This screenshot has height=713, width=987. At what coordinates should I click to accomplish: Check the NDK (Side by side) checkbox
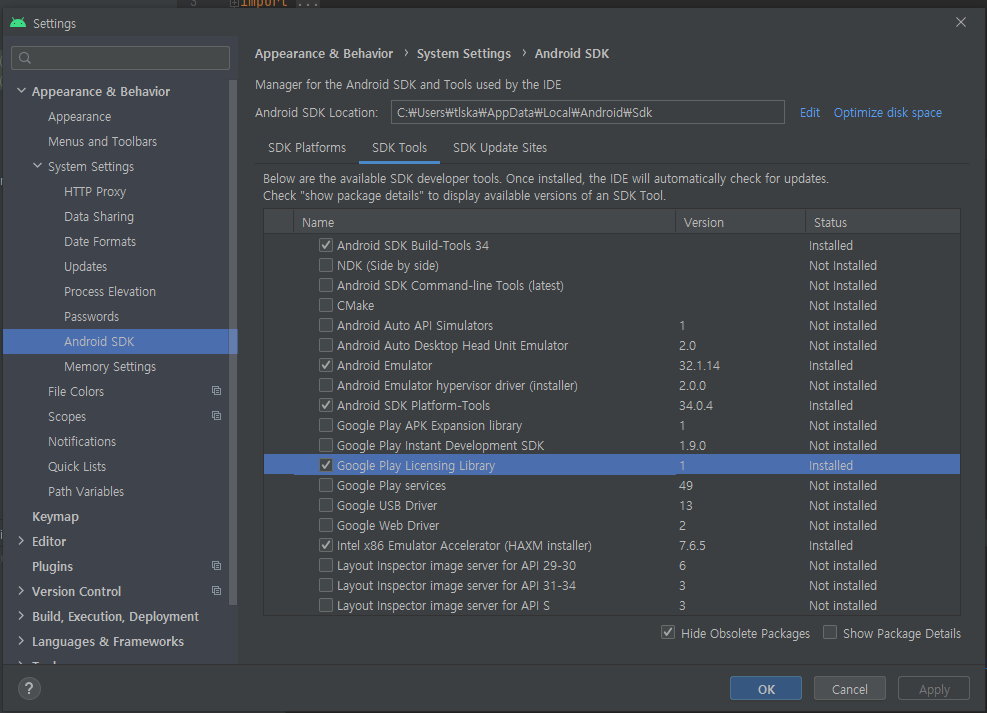(326, 265)
